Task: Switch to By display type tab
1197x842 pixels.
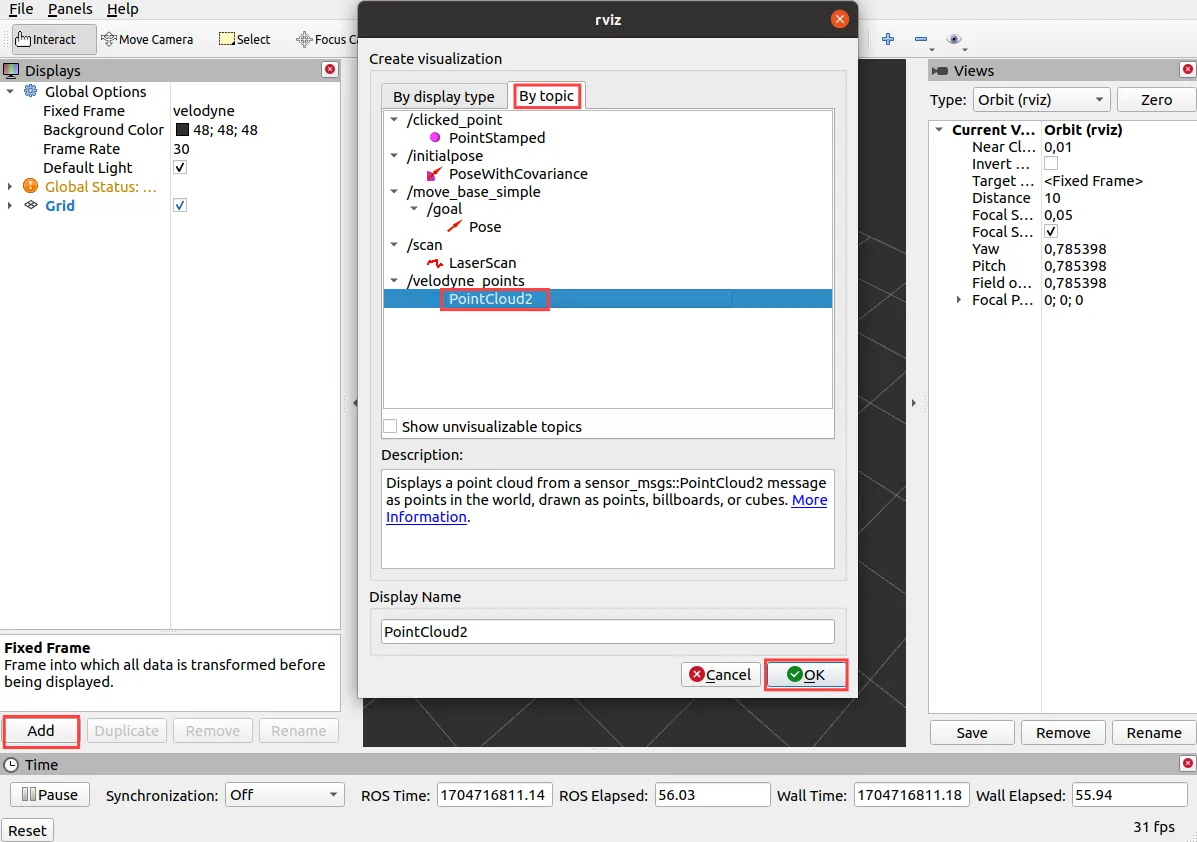Action: click(x=443, y=97)
